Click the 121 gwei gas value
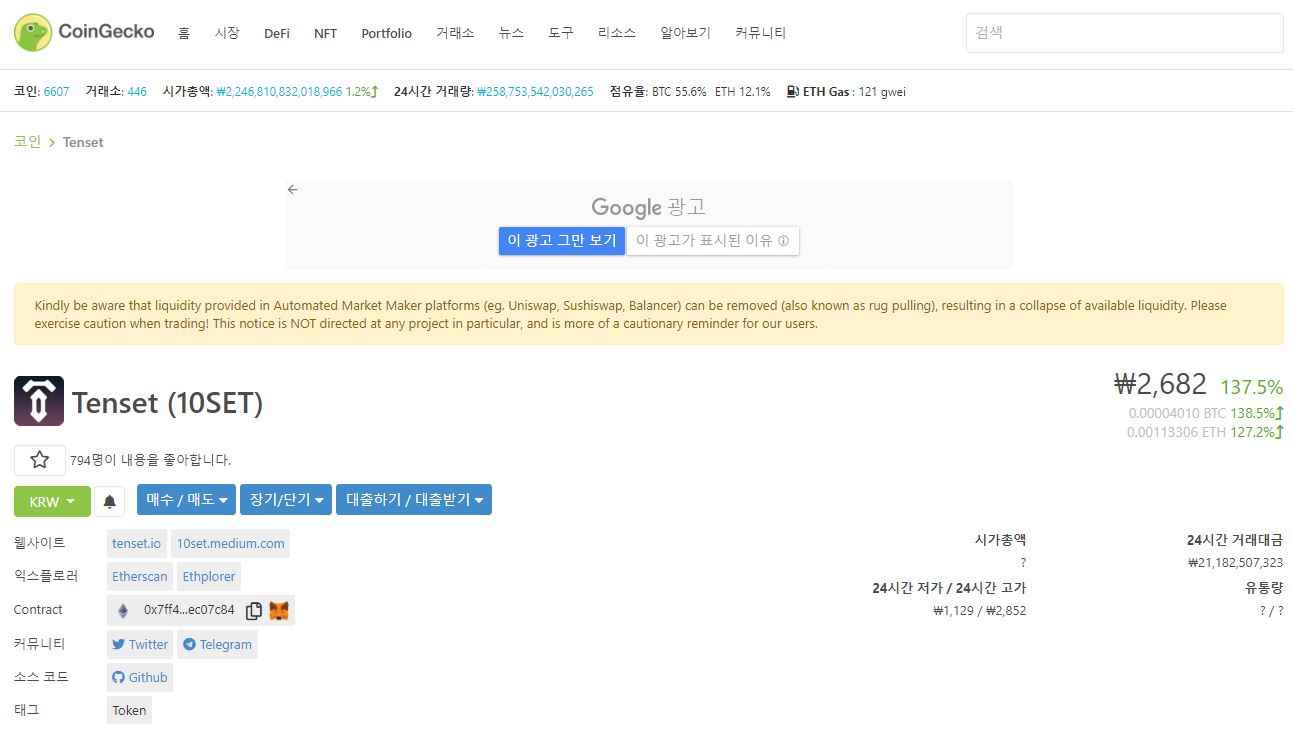Image resolution: width=1293 pixels, height=730 pixels. pos(882,91)
